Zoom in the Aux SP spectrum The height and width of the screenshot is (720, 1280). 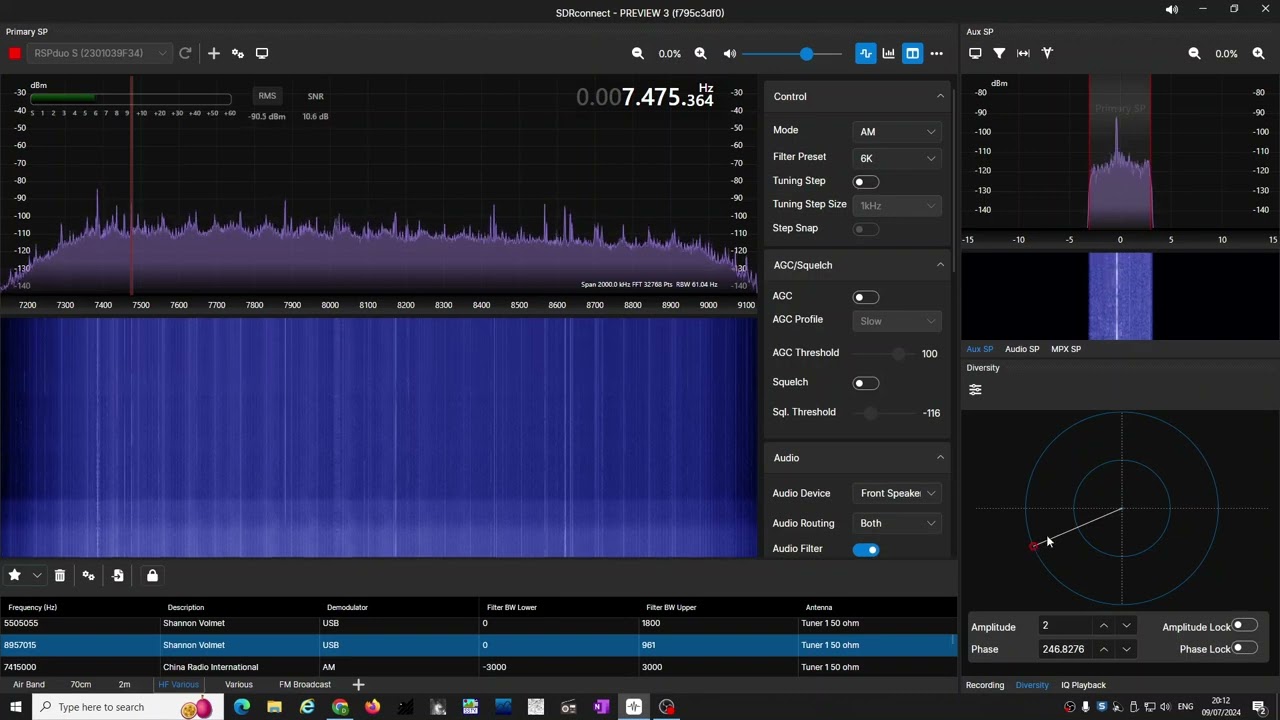click(1258, 53)
